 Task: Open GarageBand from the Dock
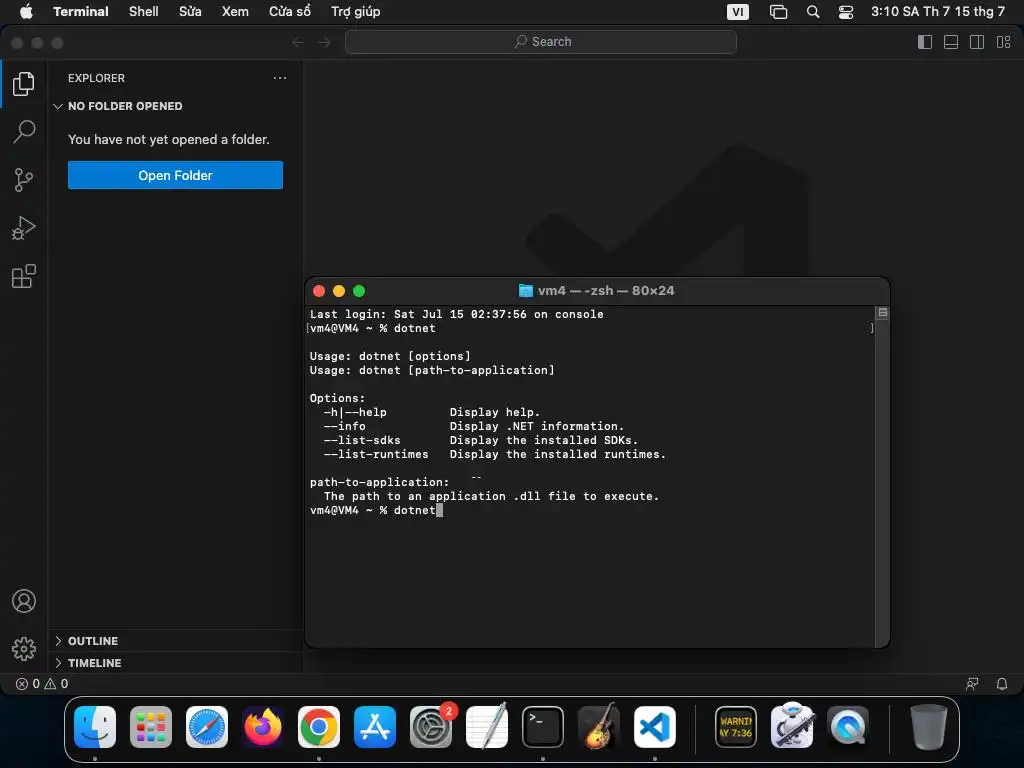coord(599,727)
